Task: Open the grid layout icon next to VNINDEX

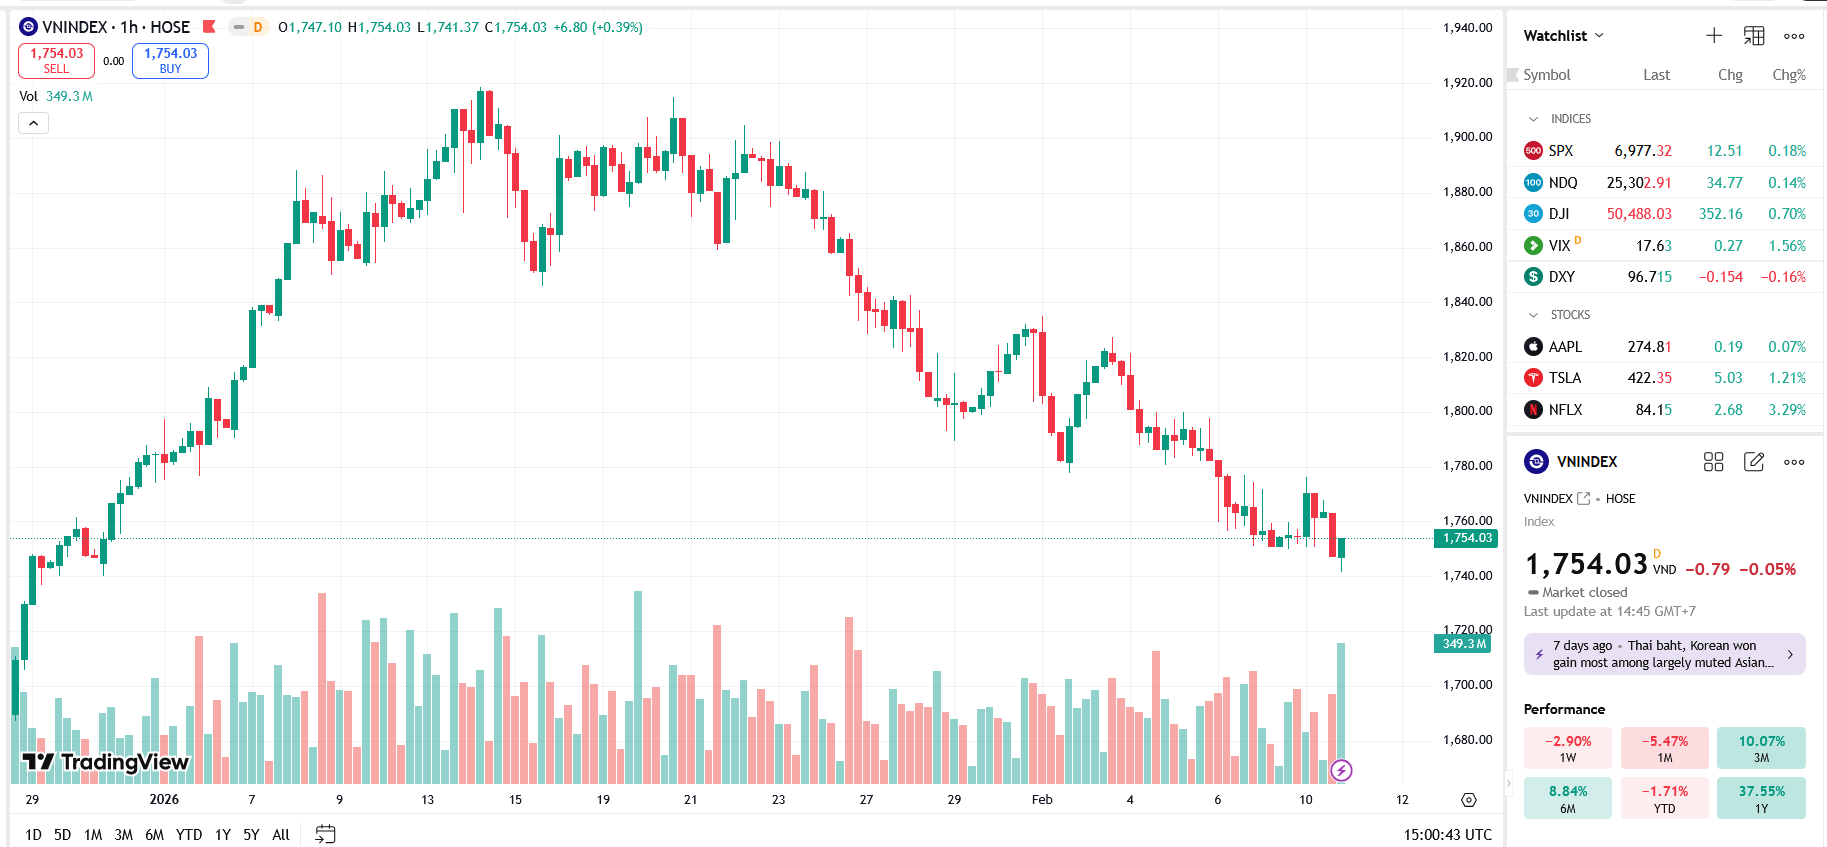Action: click(x=1714, y=462)
